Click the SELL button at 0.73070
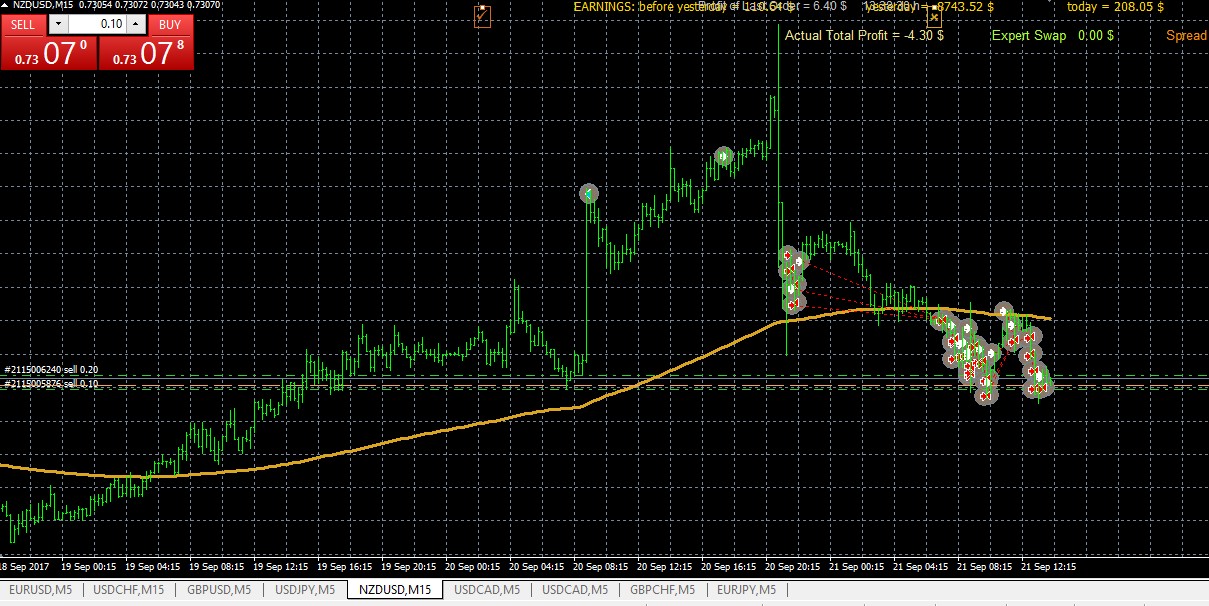The width and height of the screenshot is (1209, 606). [48, 53]
